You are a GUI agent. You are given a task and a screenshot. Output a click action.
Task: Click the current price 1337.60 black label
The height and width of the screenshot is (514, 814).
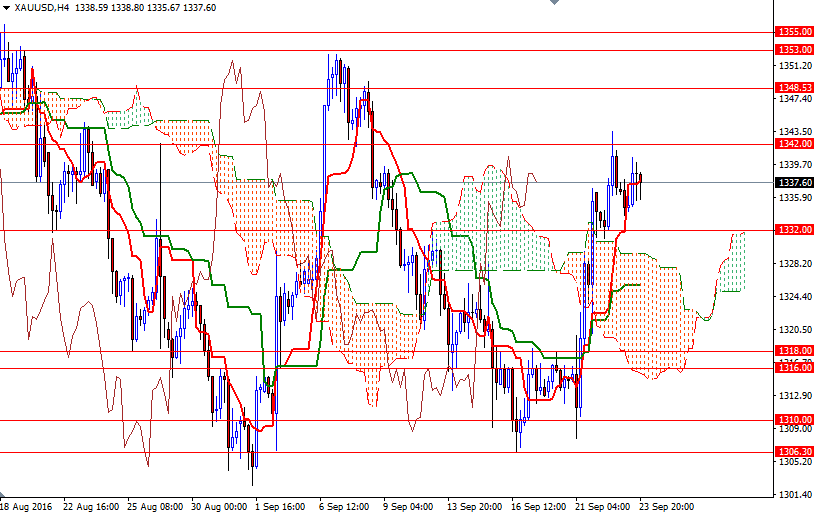(794, 182)
